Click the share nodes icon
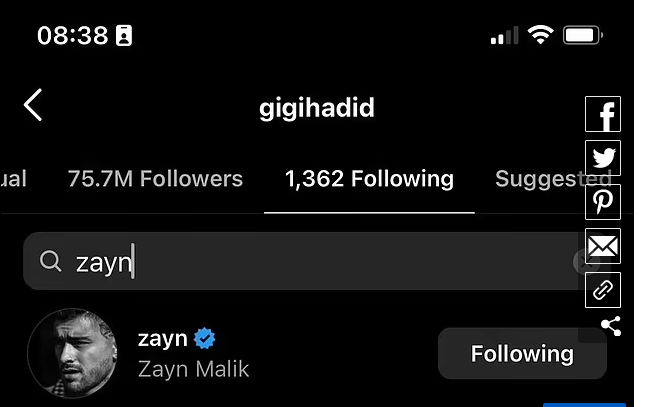 pyautogui.click(x=611, y=326)
